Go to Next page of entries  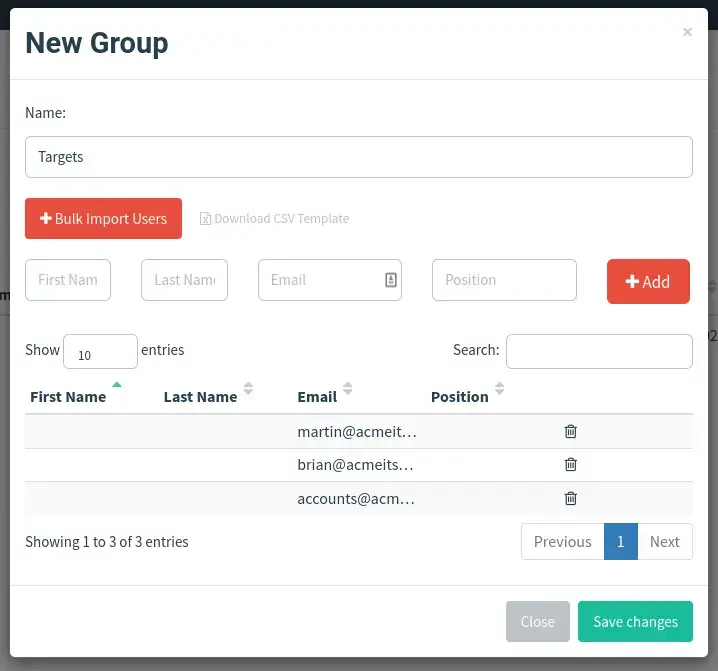[x=664, y=541]
